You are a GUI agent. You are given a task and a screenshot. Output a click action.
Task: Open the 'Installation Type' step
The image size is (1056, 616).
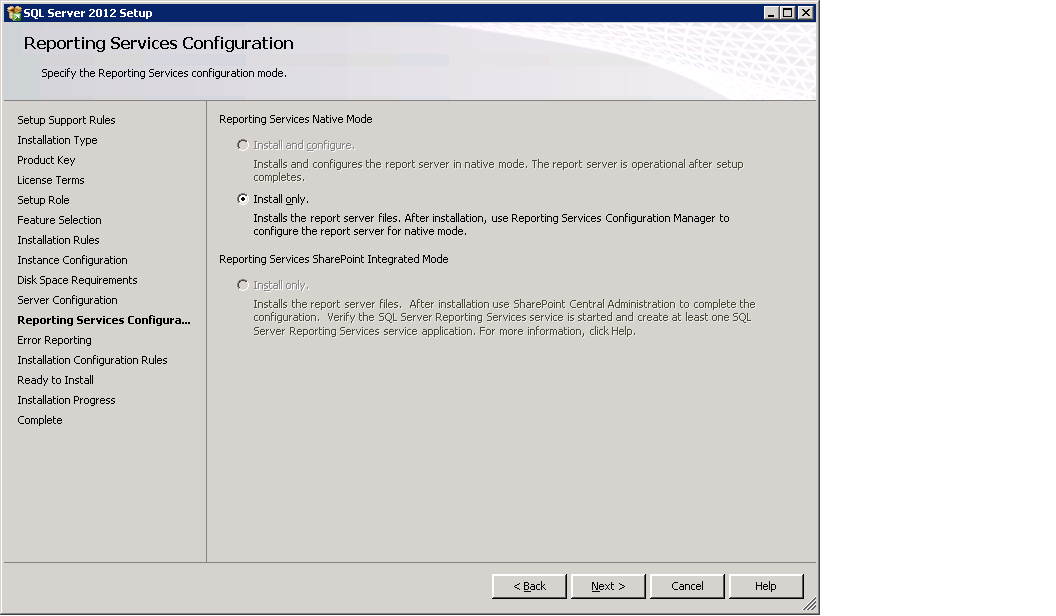coord(57,140)
